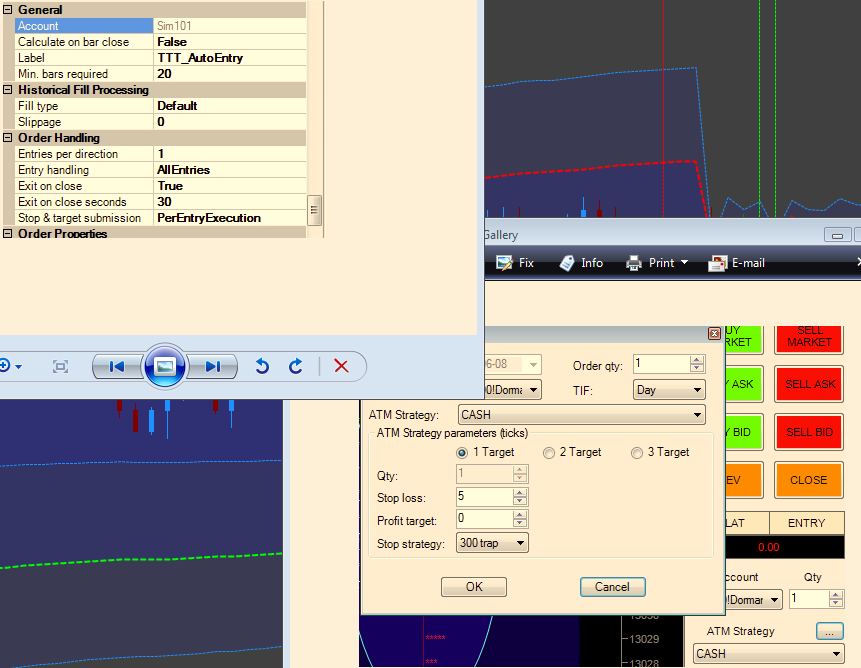Screen dimensions: 861x668
Task: Go to previous image in viewer
Action: click(117, 367)
